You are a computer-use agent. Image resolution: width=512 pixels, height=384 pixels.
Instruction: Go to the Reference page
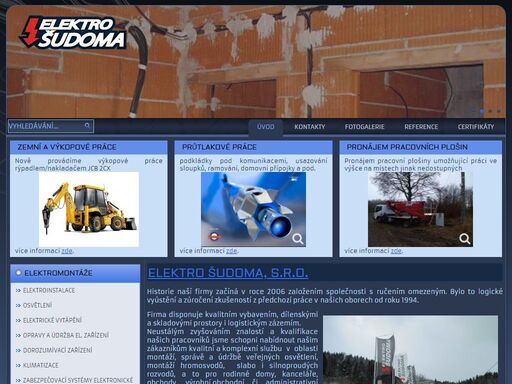[421, 127]
